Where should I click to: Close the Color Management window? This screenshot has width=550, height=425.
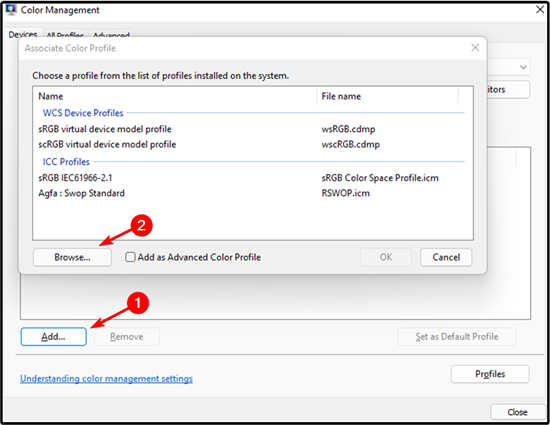(540, 10)
